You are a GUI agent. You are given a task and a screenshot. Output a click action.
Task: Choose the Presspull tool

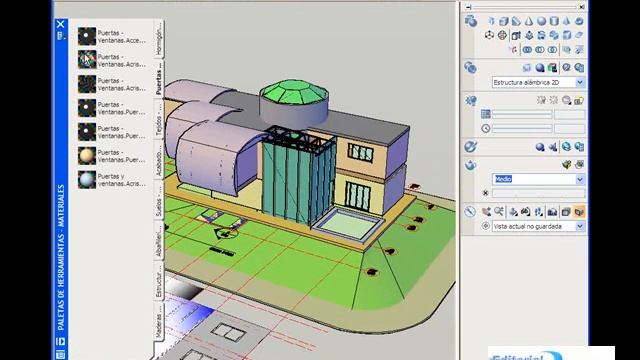[x=529, y=35]
